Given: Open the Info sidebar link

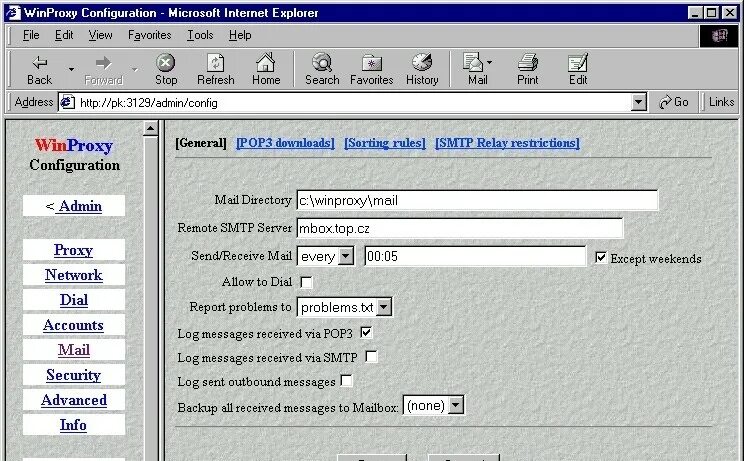Looking at the screenshot, I should coord(74,425).
